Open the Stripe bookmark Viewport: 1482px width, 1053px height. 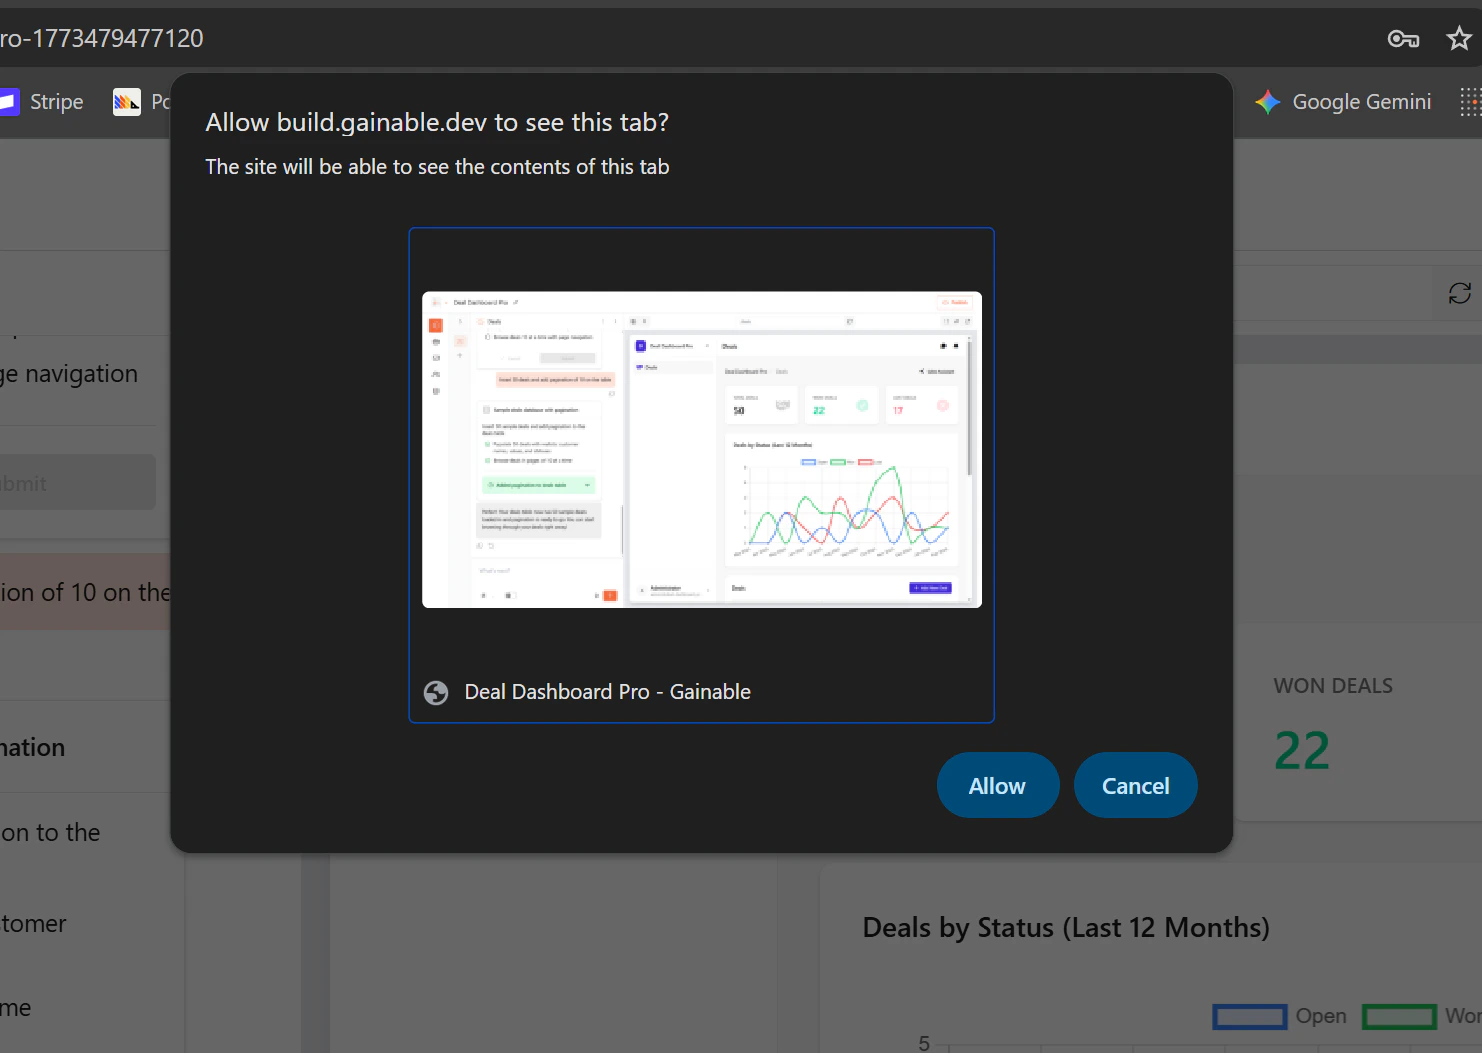pos(56,101)
